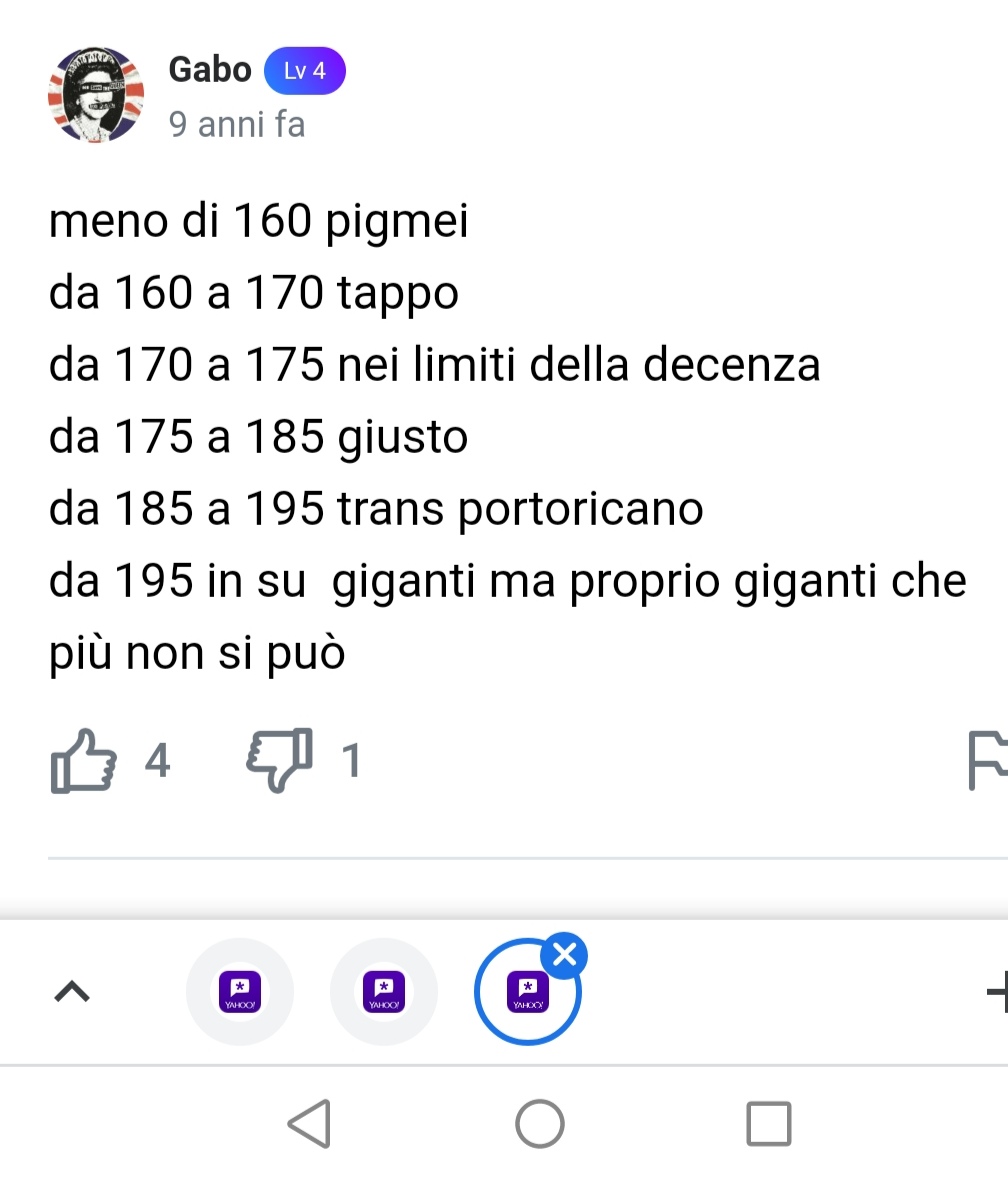The height and width of the screenshot is (1182, 1008).
Task: Tap the Android home button
Action: 540,1124
